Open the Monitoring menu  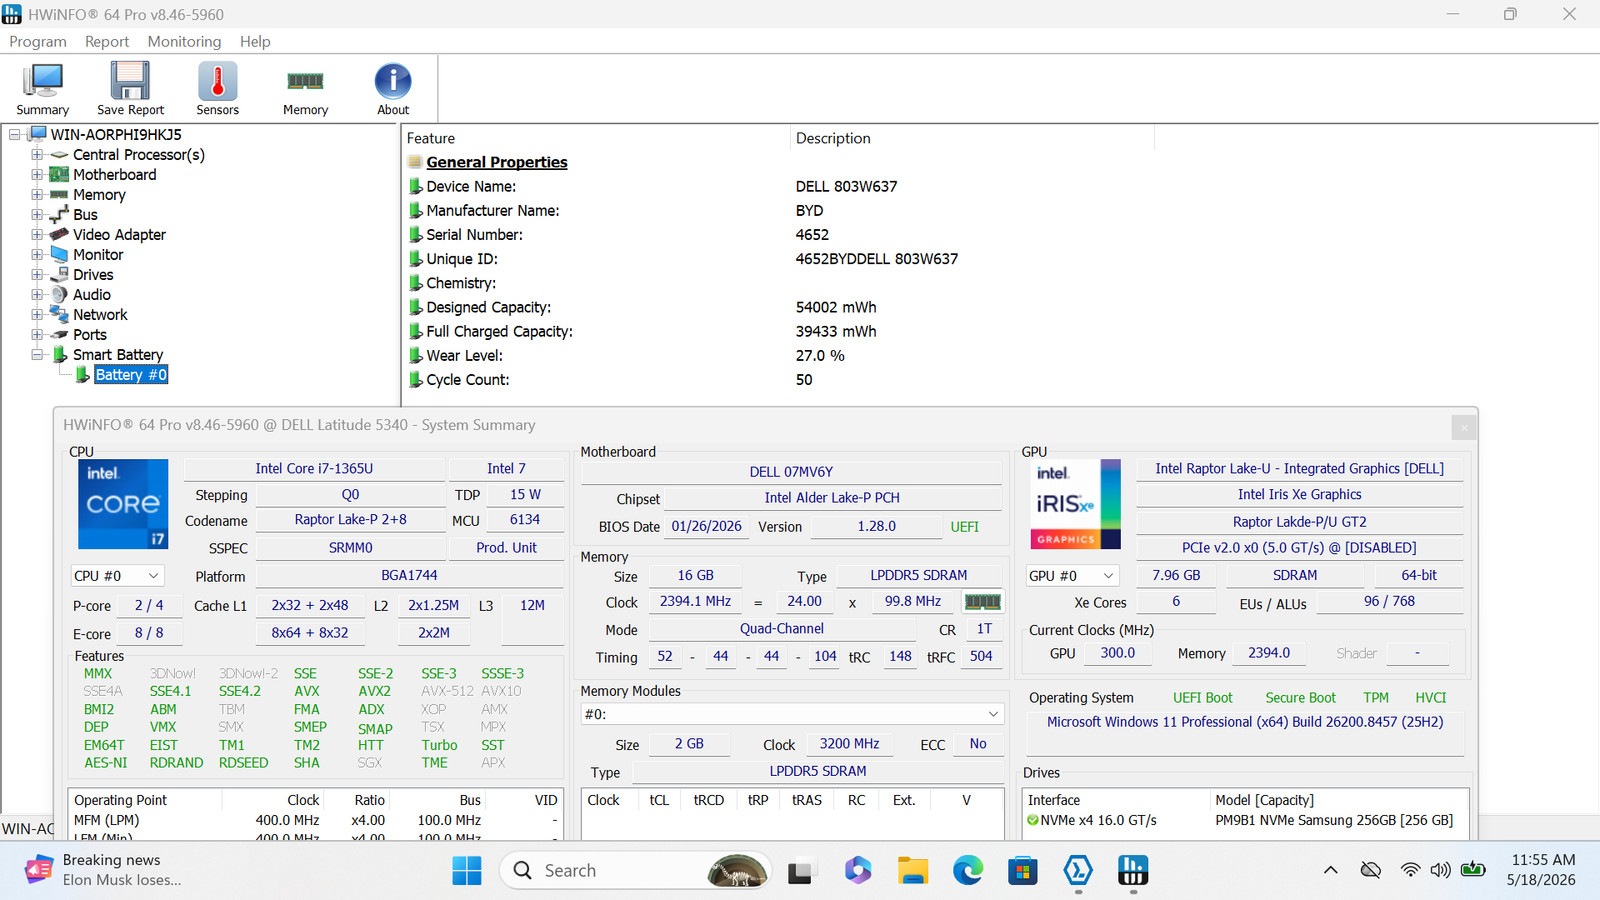click(x=184, y=42)
